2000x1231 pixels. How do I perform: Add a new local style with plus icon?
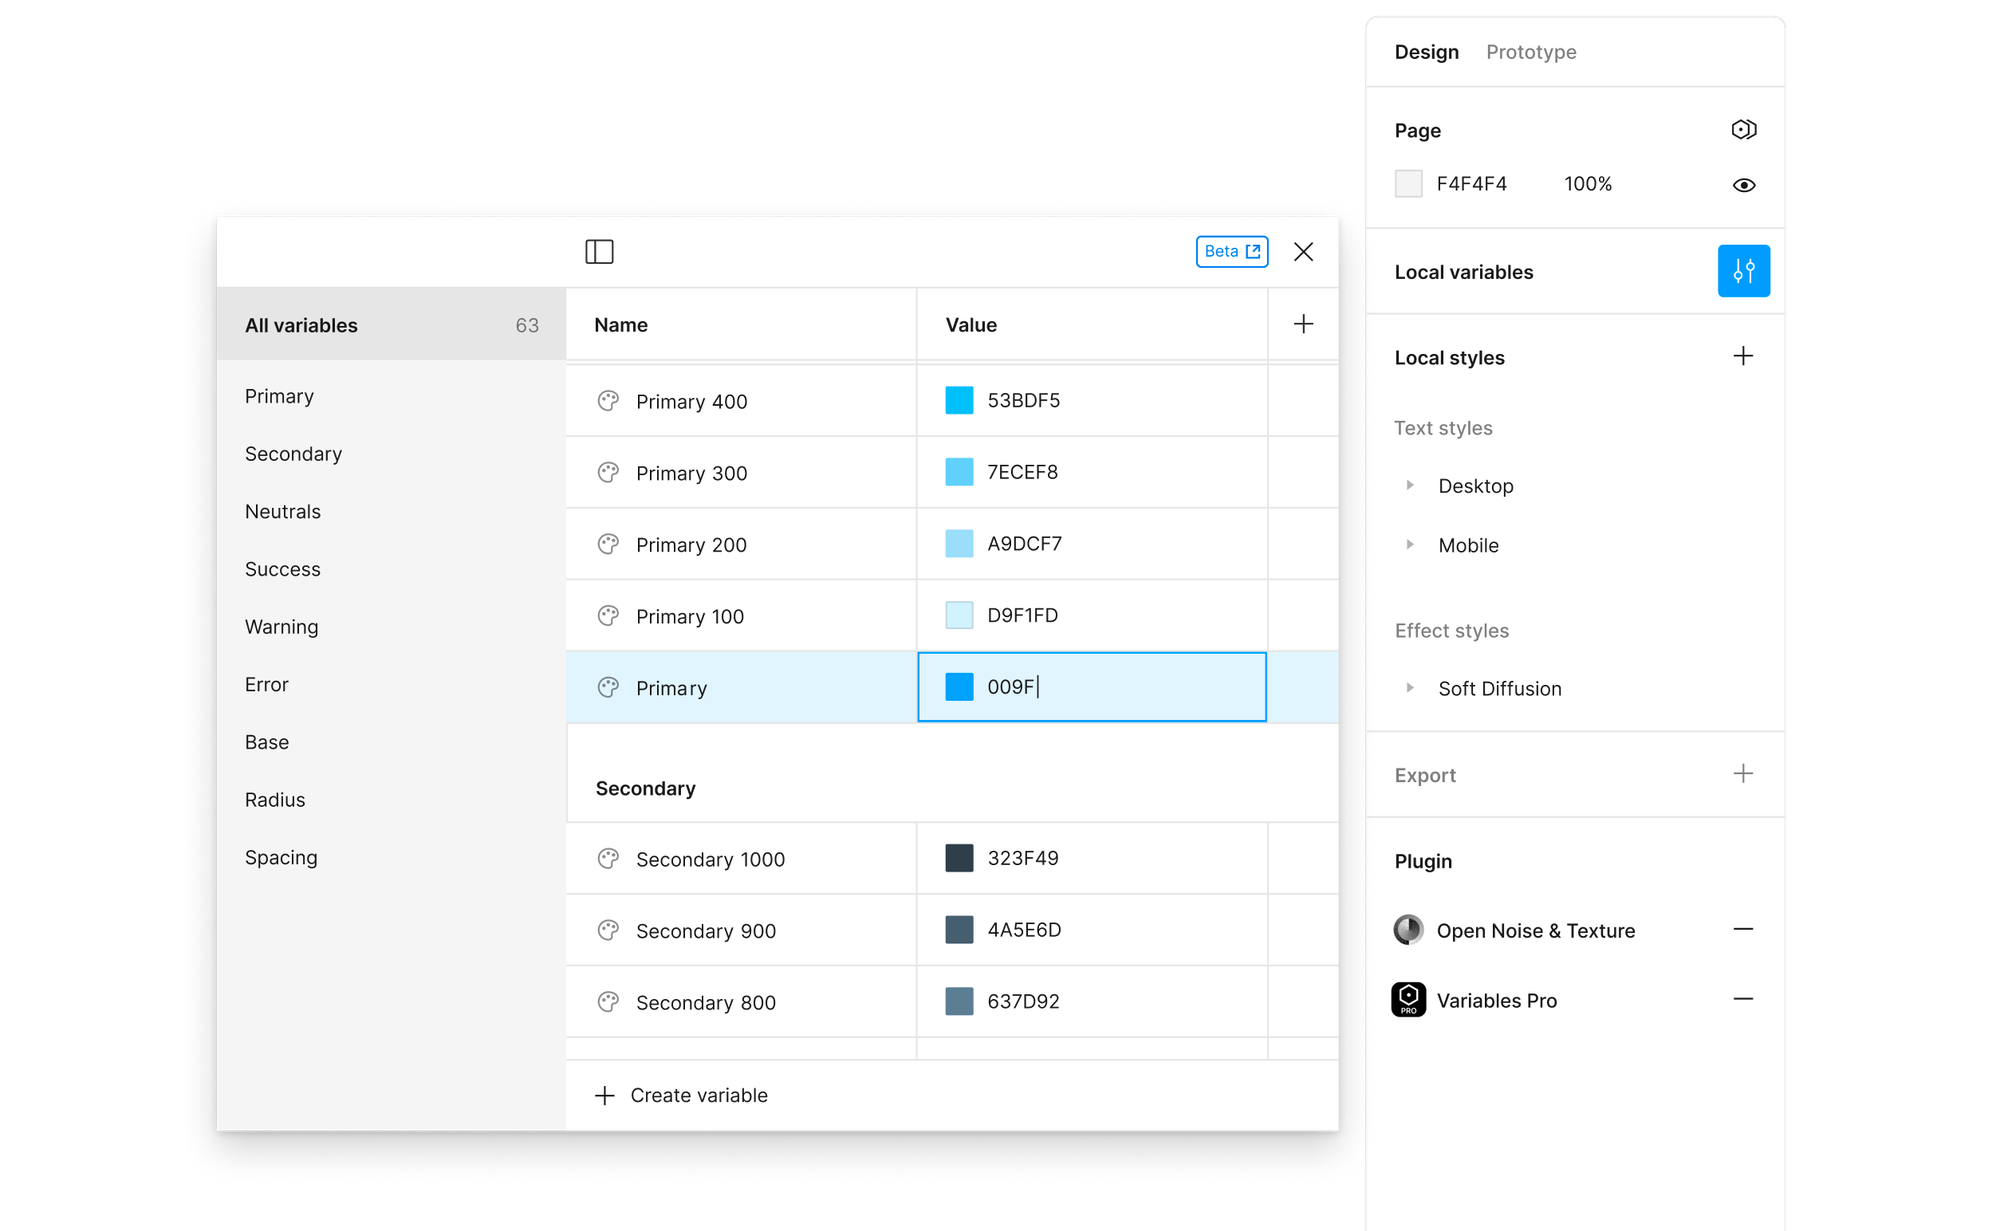click(x=1743, y=357)
